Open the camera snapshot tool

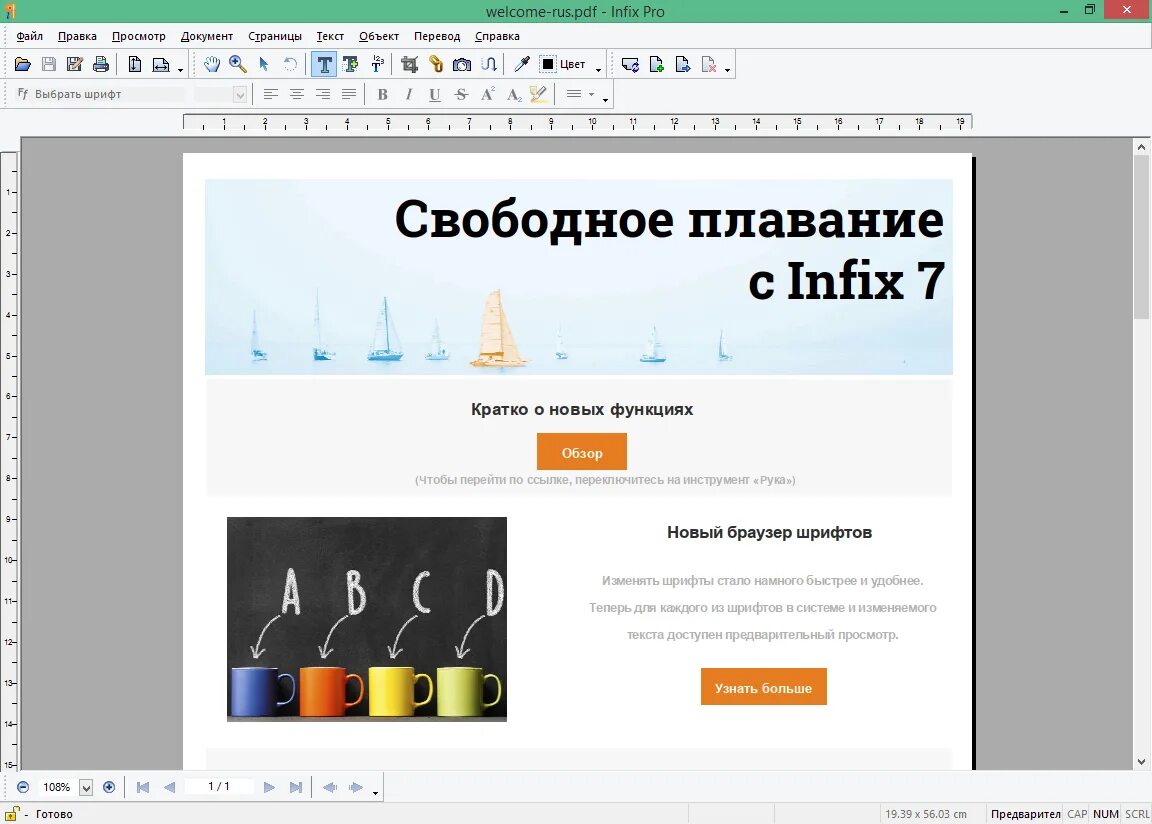click(x=462, y=64)
